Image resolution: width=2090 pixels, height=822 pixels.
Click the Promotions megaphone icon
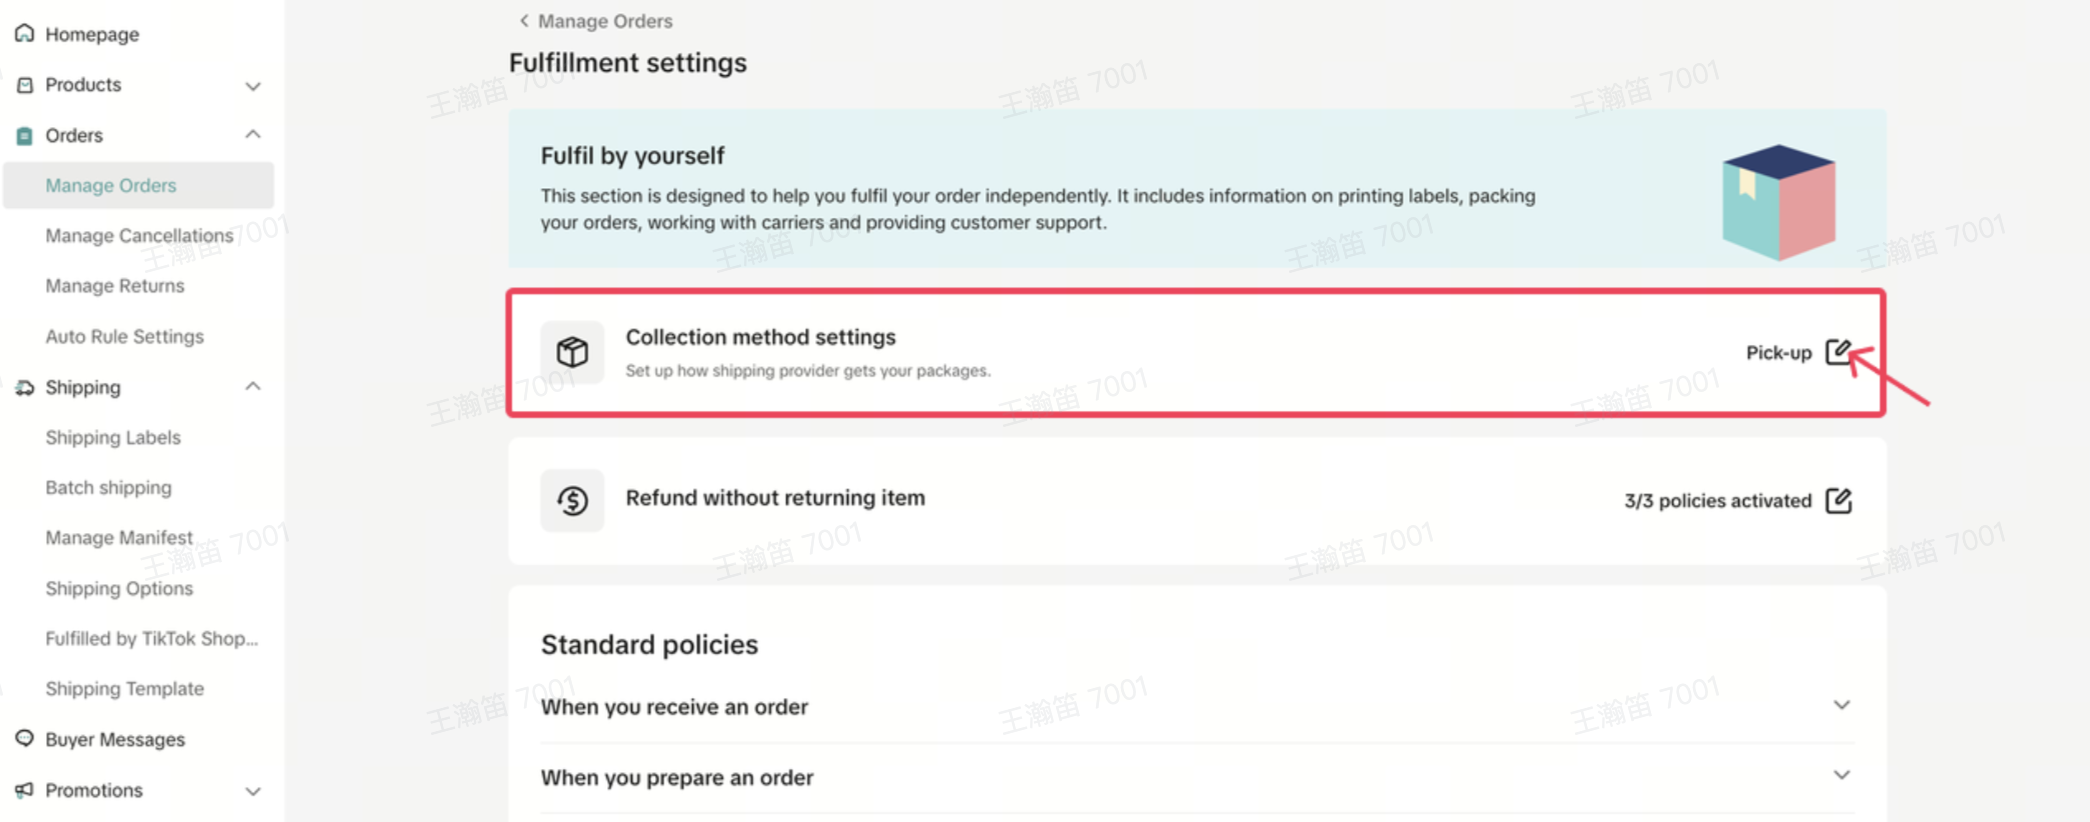[25, 790]
